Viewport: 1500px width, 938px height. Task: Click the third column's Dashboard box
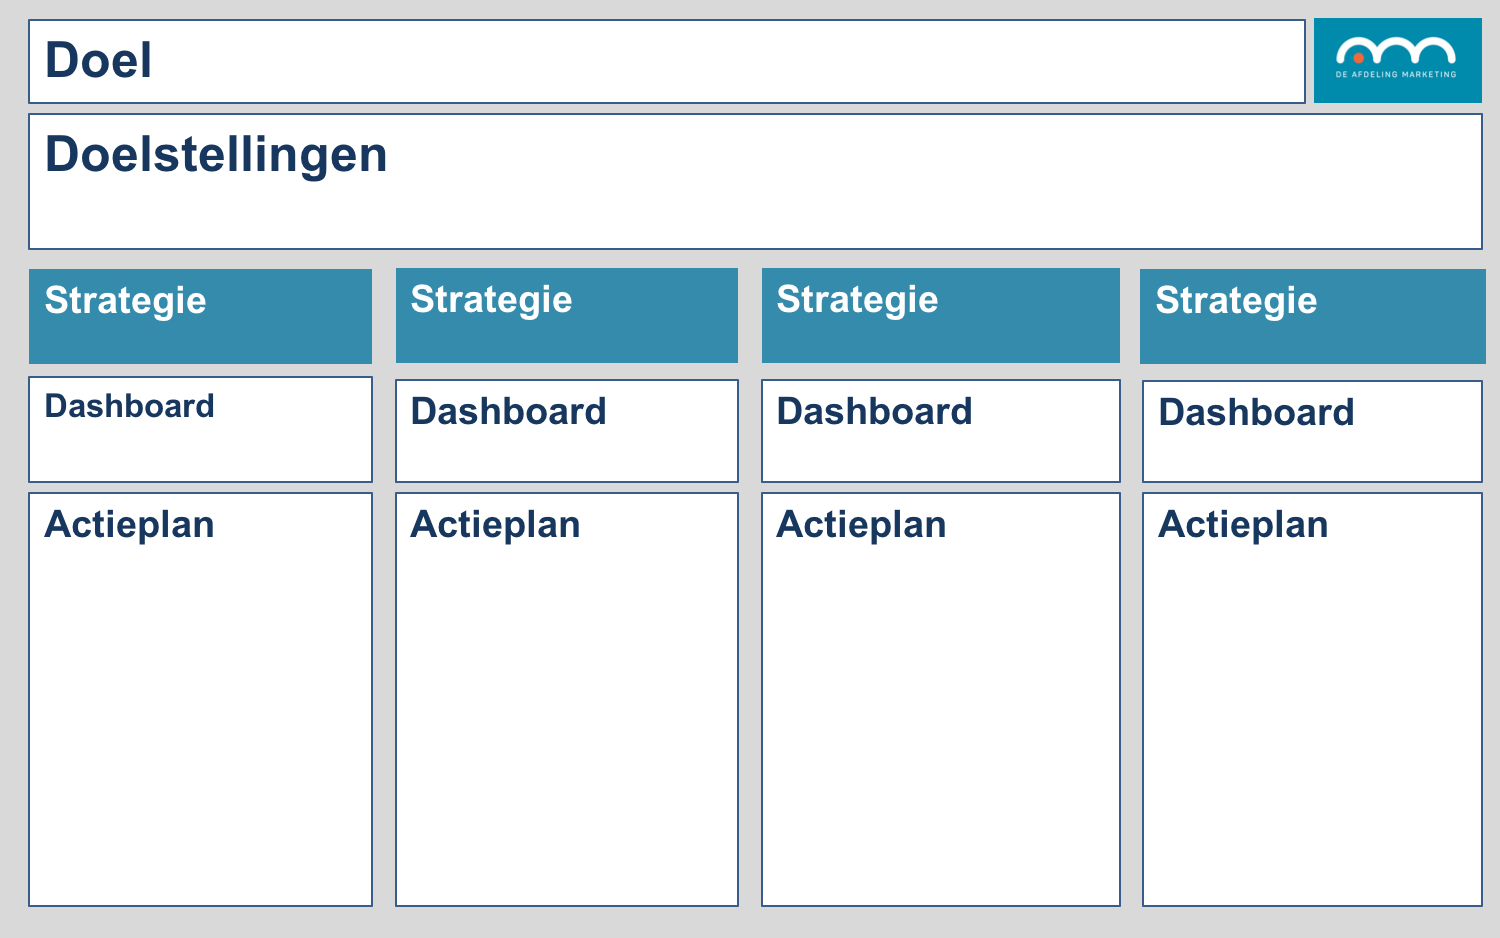(x=941, y=431)
